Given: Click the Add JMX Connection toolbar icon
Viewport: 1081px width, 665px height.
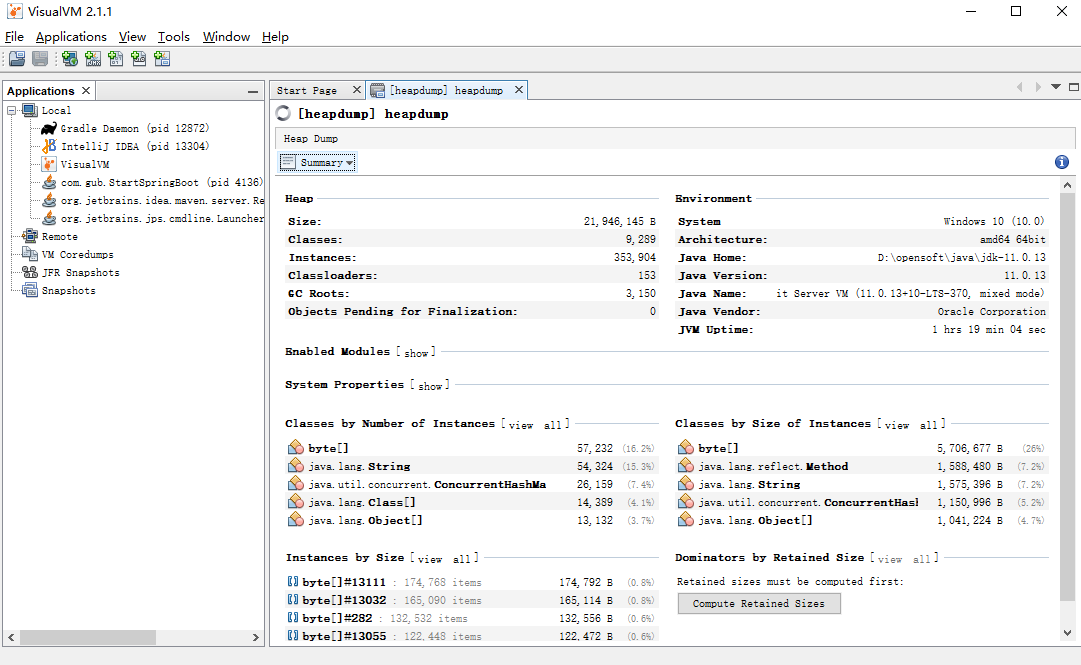Looking at the screenshot, I should tap(93, 58).
